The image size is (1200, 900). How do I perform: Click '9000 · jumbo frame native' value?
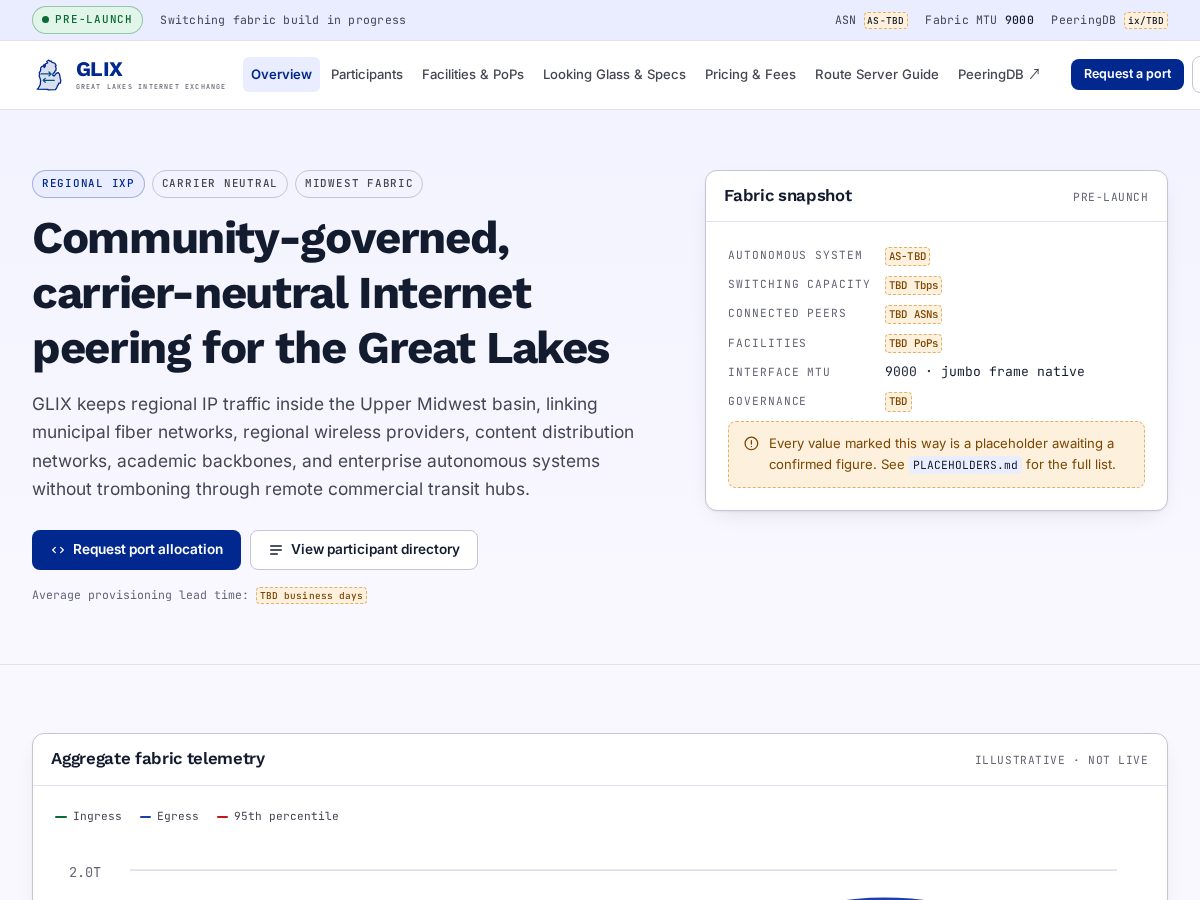coord(985,372)
